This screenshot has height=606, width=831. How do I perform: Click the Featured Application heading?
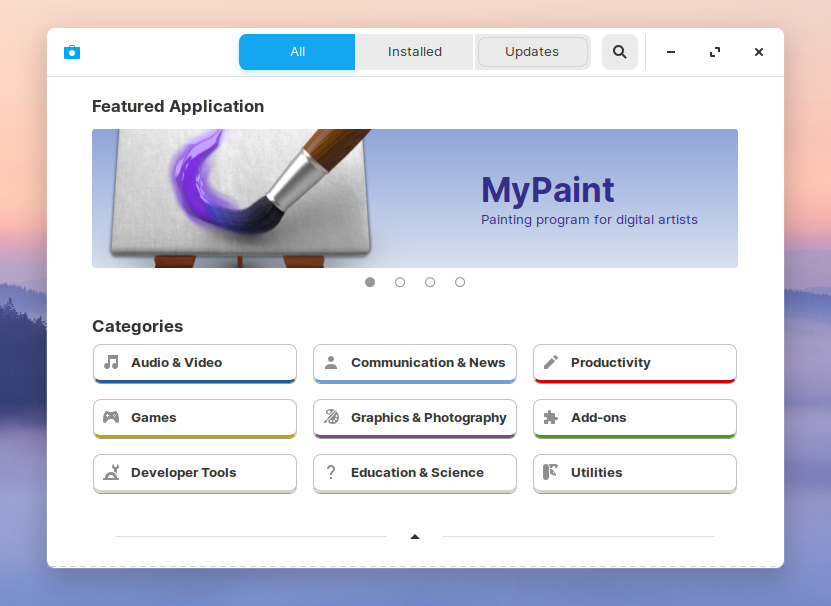pyautogui.click(x=178, y=106)
